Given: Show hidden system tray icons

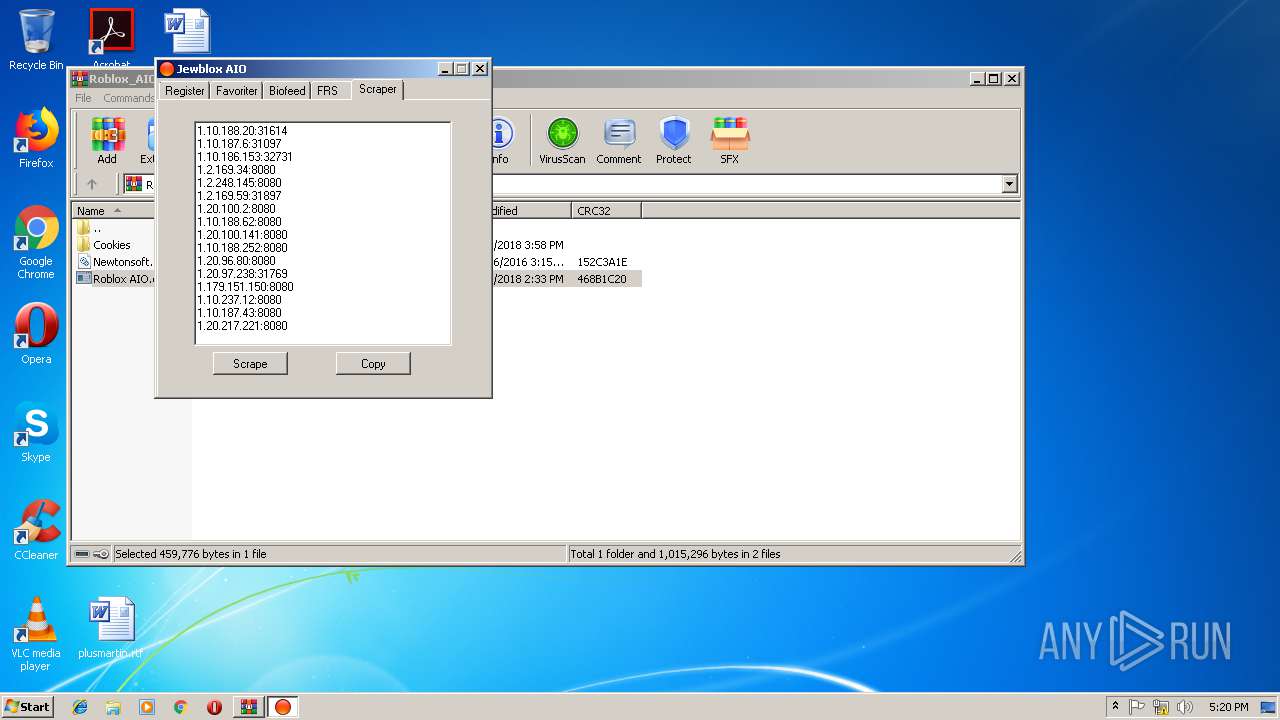Looking at the screenshot, I should (1115, 707).
